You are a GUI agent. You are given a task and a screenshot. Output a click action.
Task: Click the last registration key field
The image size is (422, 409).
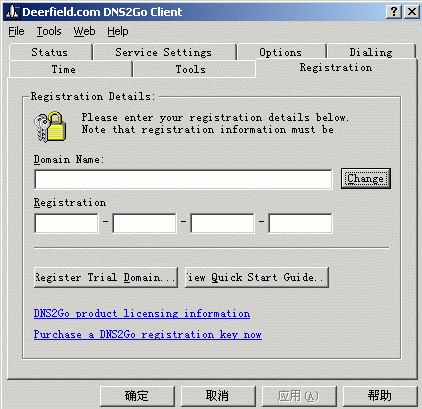click(x=300, y=223)
